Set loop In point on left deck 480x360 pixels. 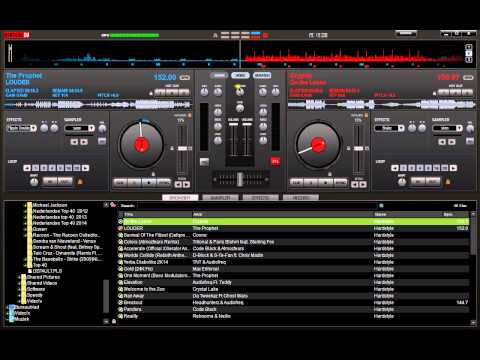[x=50, y=181]
